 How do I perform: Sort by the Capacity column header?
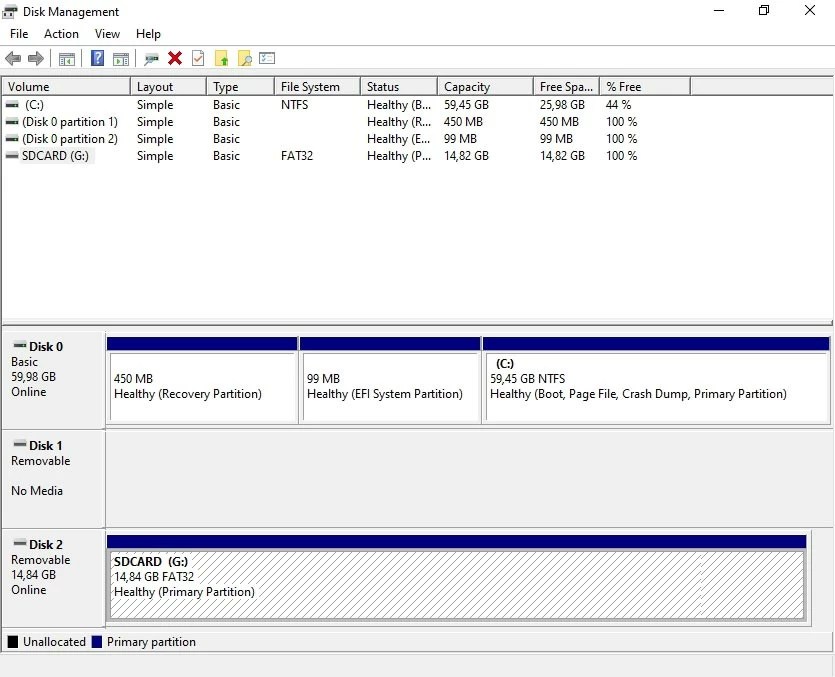(x=486, y=86)
